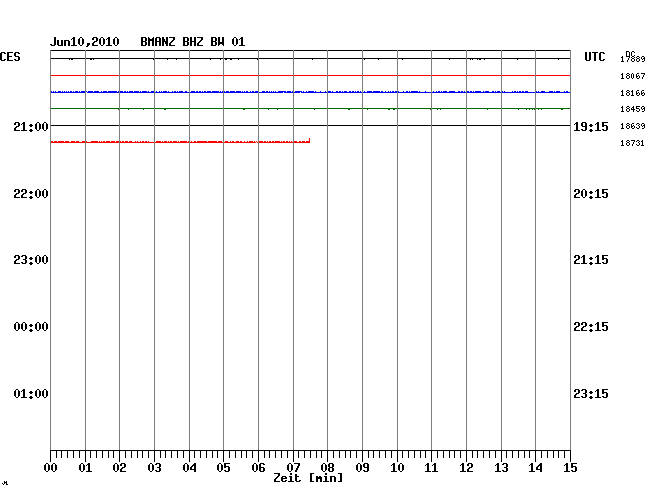Click the minute tick label '03'
This screenshot has width=650, height=494.
[x=155, y=468]
